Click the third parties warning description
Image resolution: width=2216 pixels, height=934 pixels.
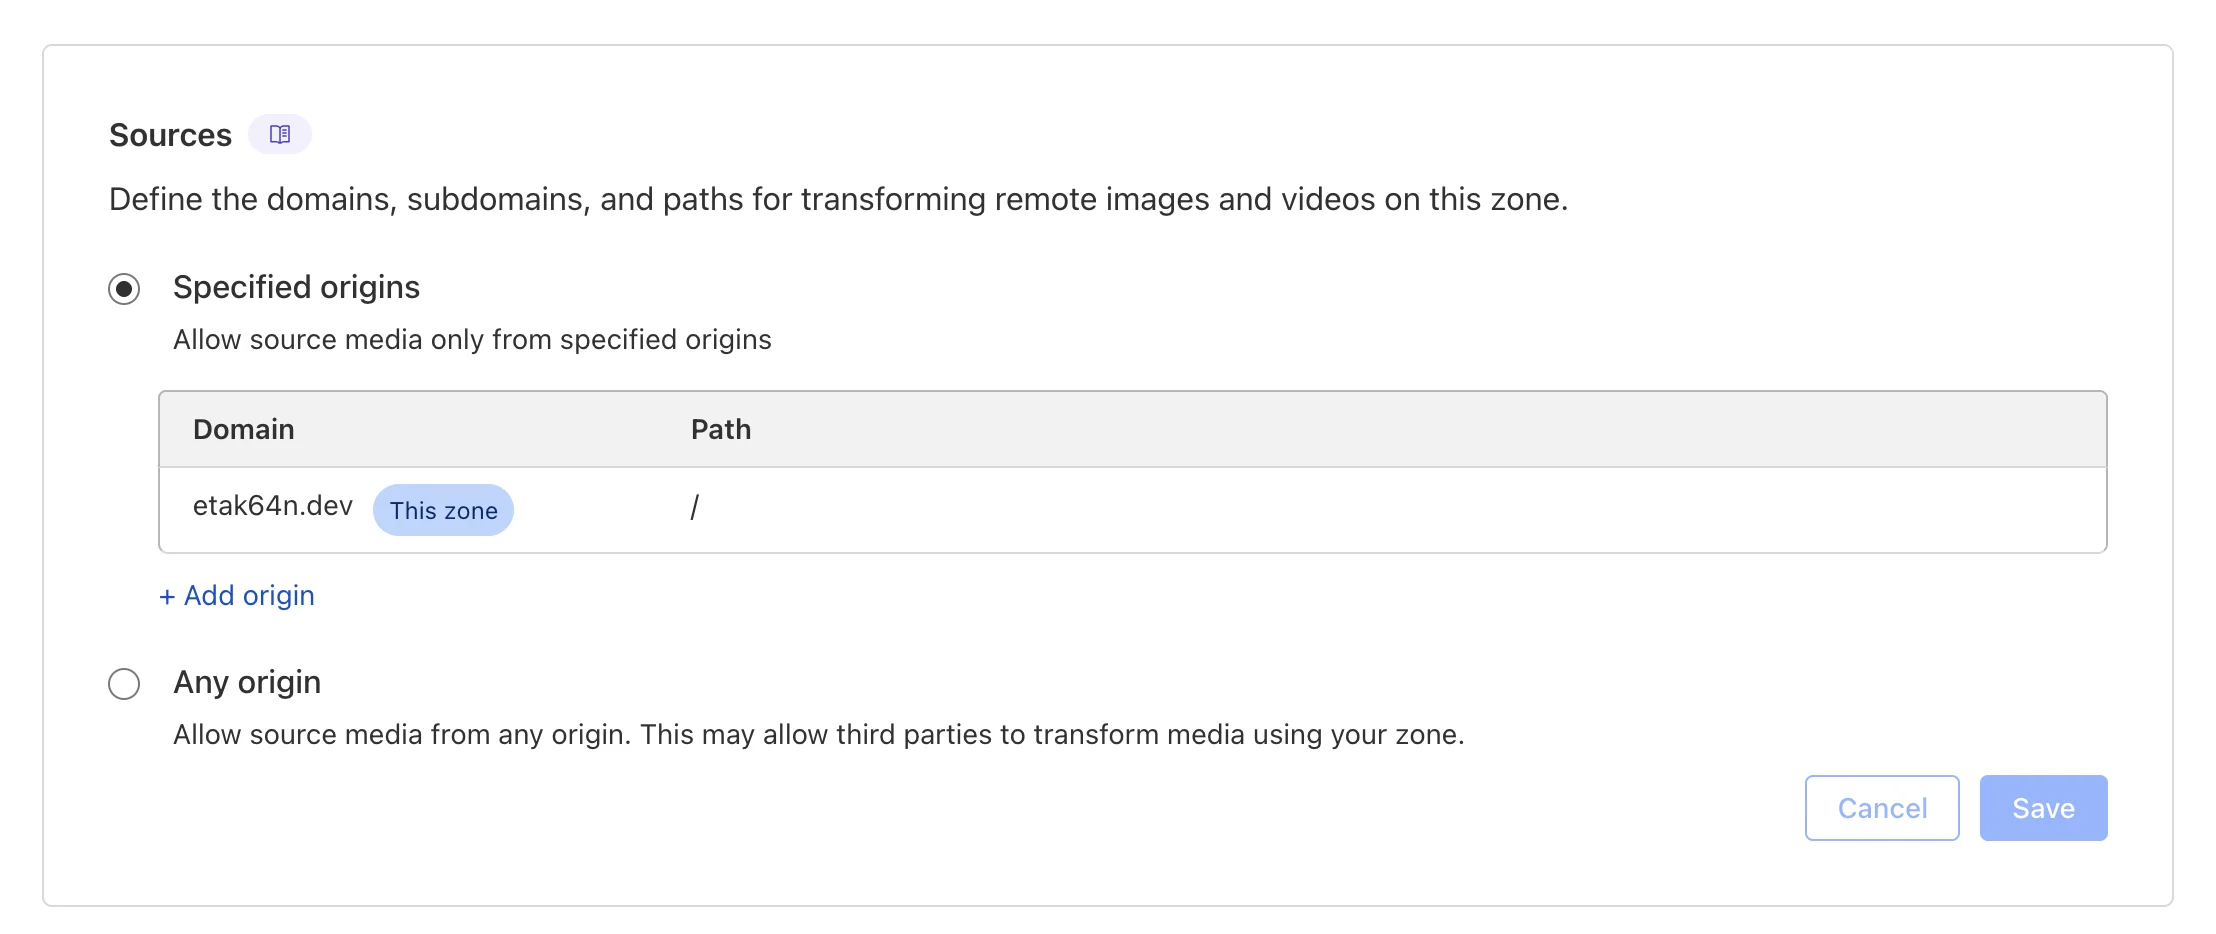(818, 735)
